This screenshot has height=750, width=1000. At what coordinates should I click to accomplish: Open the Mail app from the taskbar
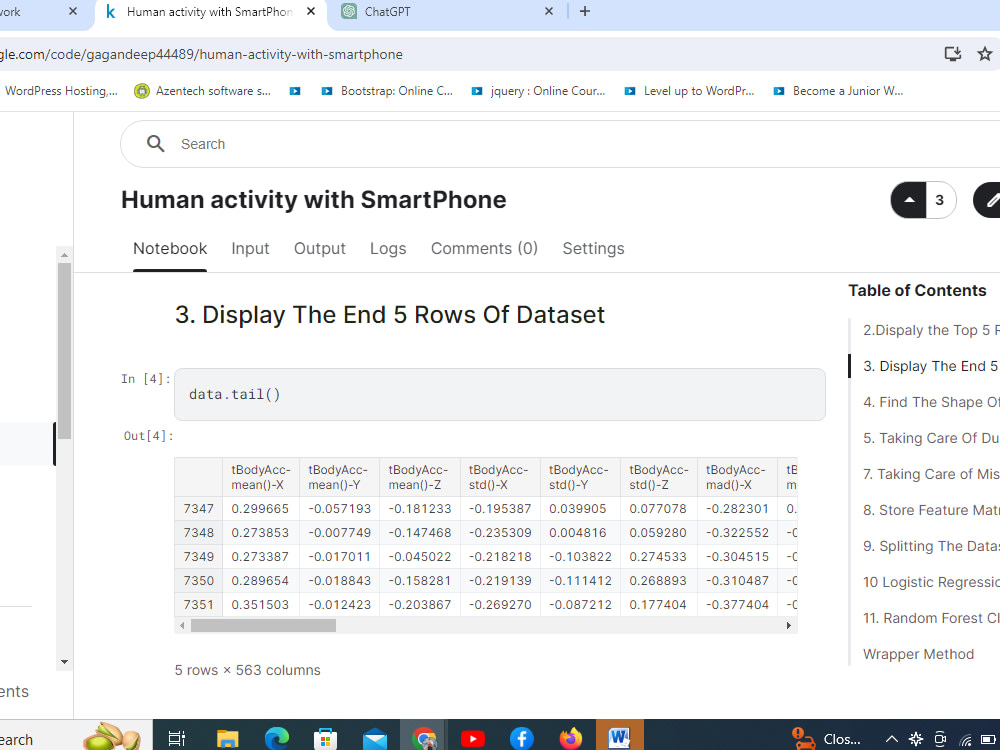pyautogui.click(x=374, y=739)
